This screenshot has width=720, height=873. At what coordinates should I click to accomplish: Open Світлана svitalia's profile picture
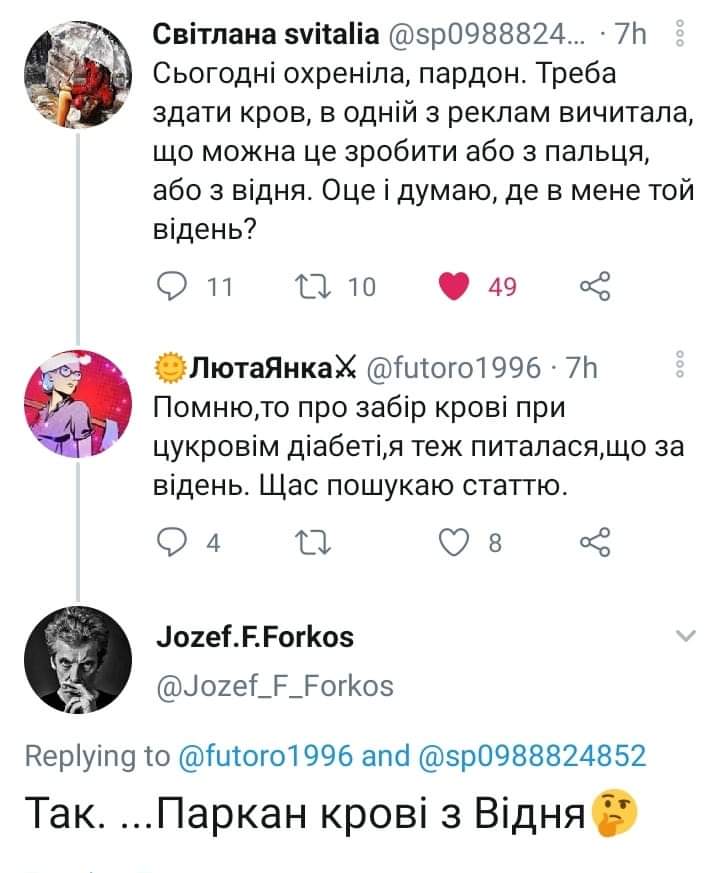point(78,74)
